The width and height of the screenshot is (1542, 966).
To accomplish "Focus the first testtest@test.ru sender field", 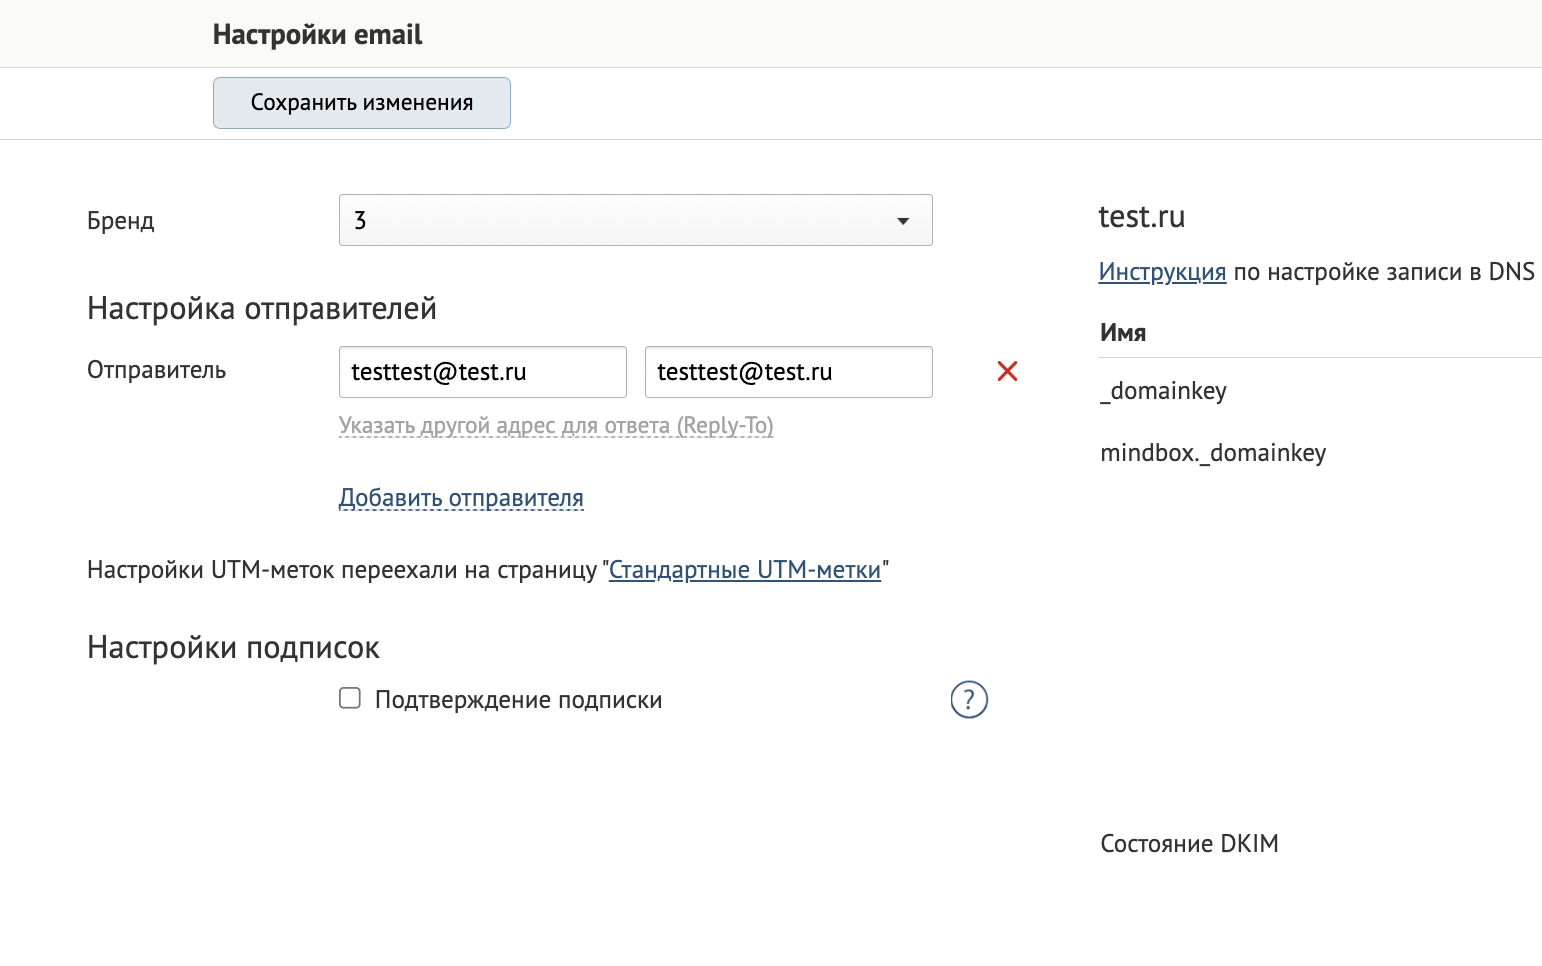I will coord(482,372).
